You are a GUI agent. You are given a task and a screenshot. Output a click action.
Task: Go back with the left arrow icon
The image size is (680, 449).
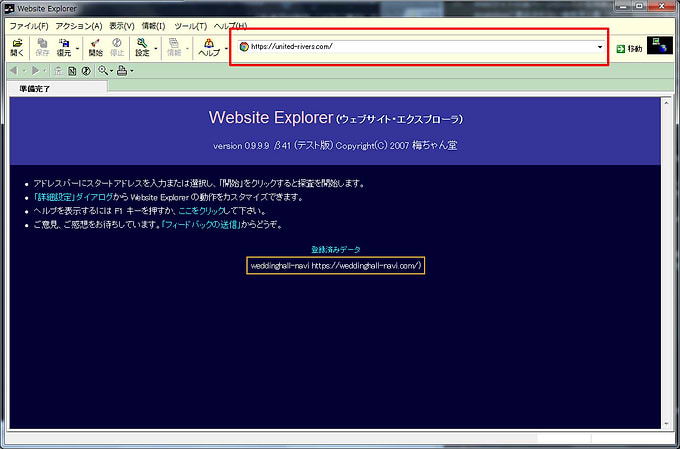coord(13,71)
